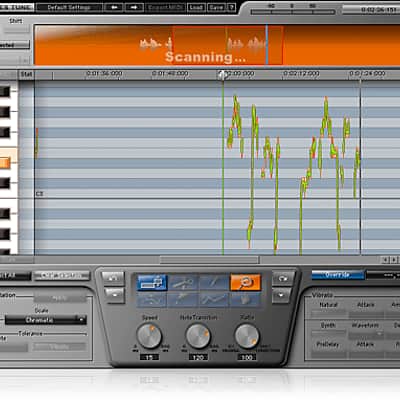Click the Speed knob
This screenshot has height=400, width=400.
149,336
